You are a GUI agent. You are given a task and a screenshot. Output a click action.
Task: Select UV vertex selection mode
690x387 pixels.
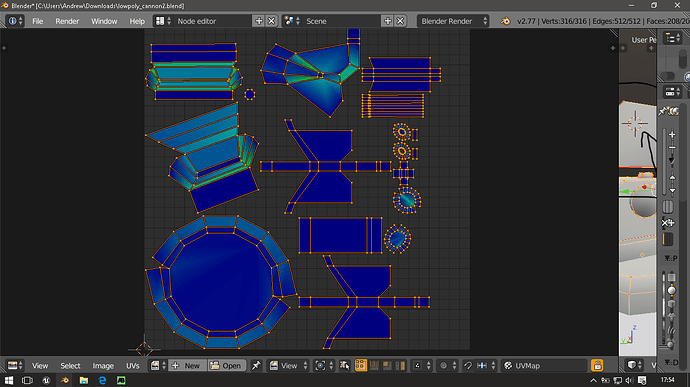(x=360, y=365)
